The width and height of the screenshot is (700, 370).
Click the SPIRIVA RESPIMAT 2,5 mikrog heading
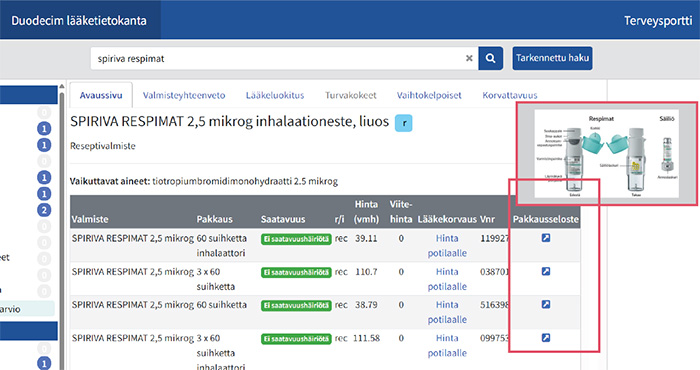(229, 121)
